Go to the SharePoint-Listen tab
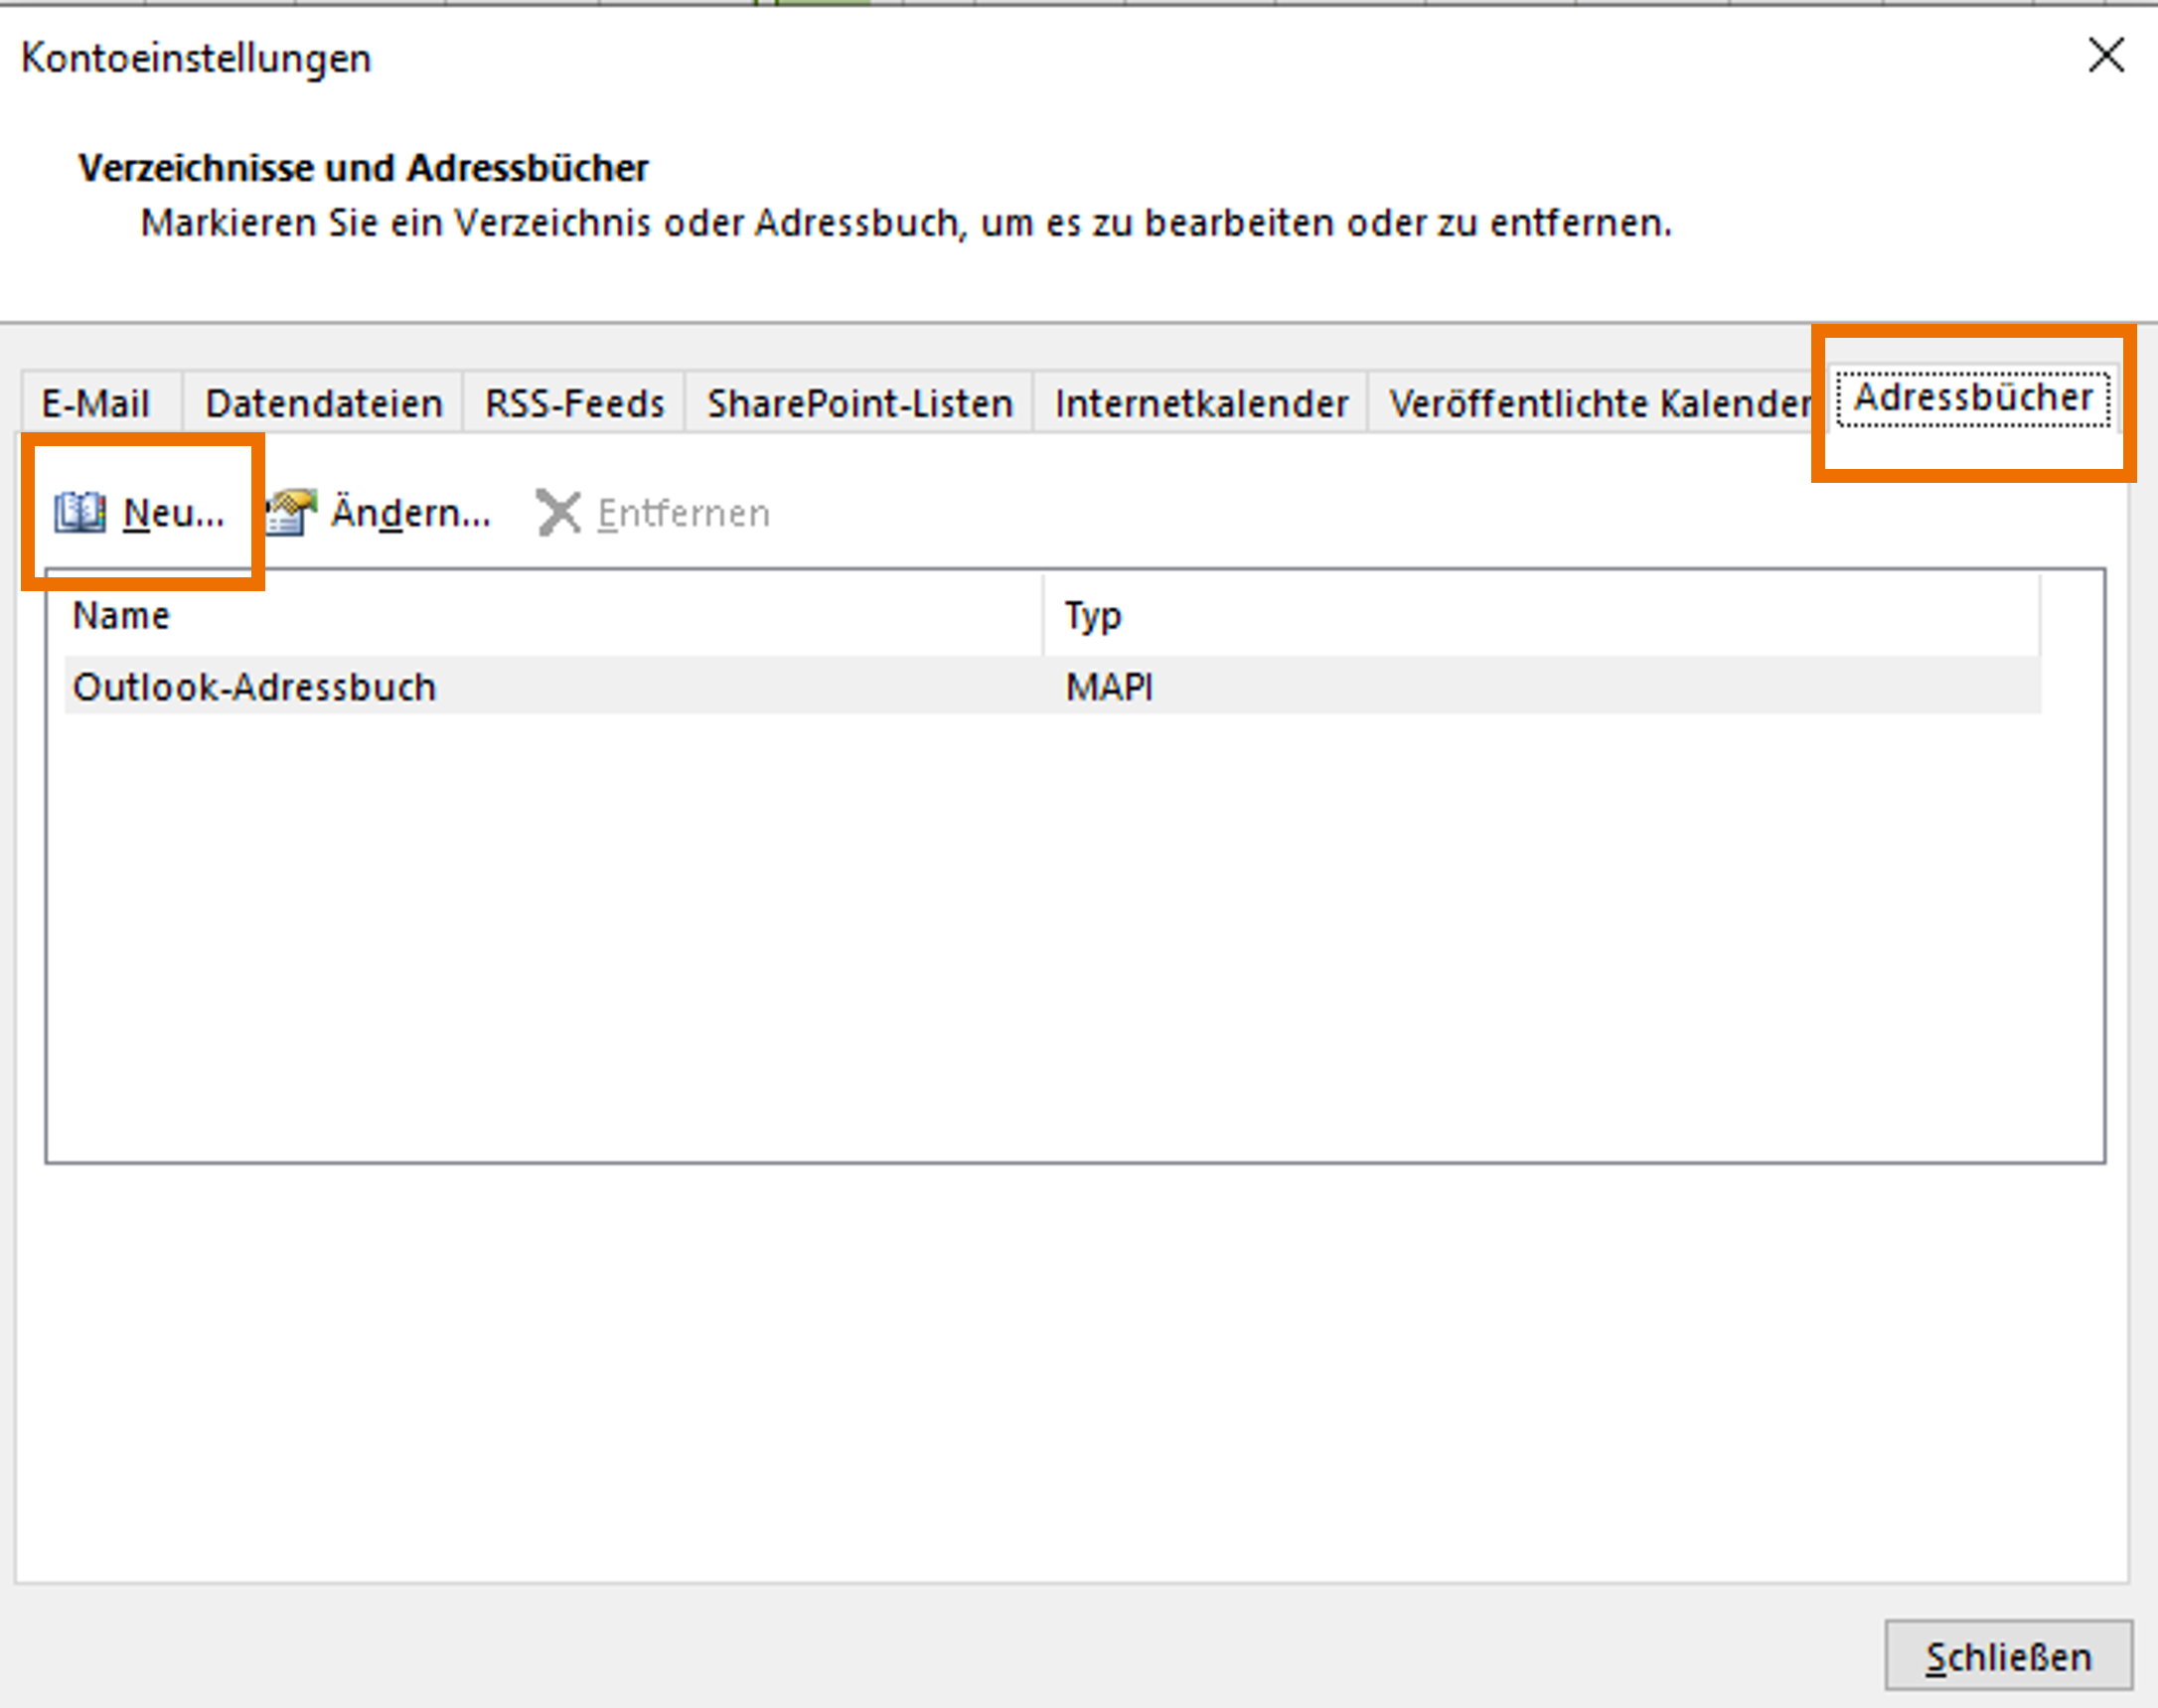 (859, 404)
